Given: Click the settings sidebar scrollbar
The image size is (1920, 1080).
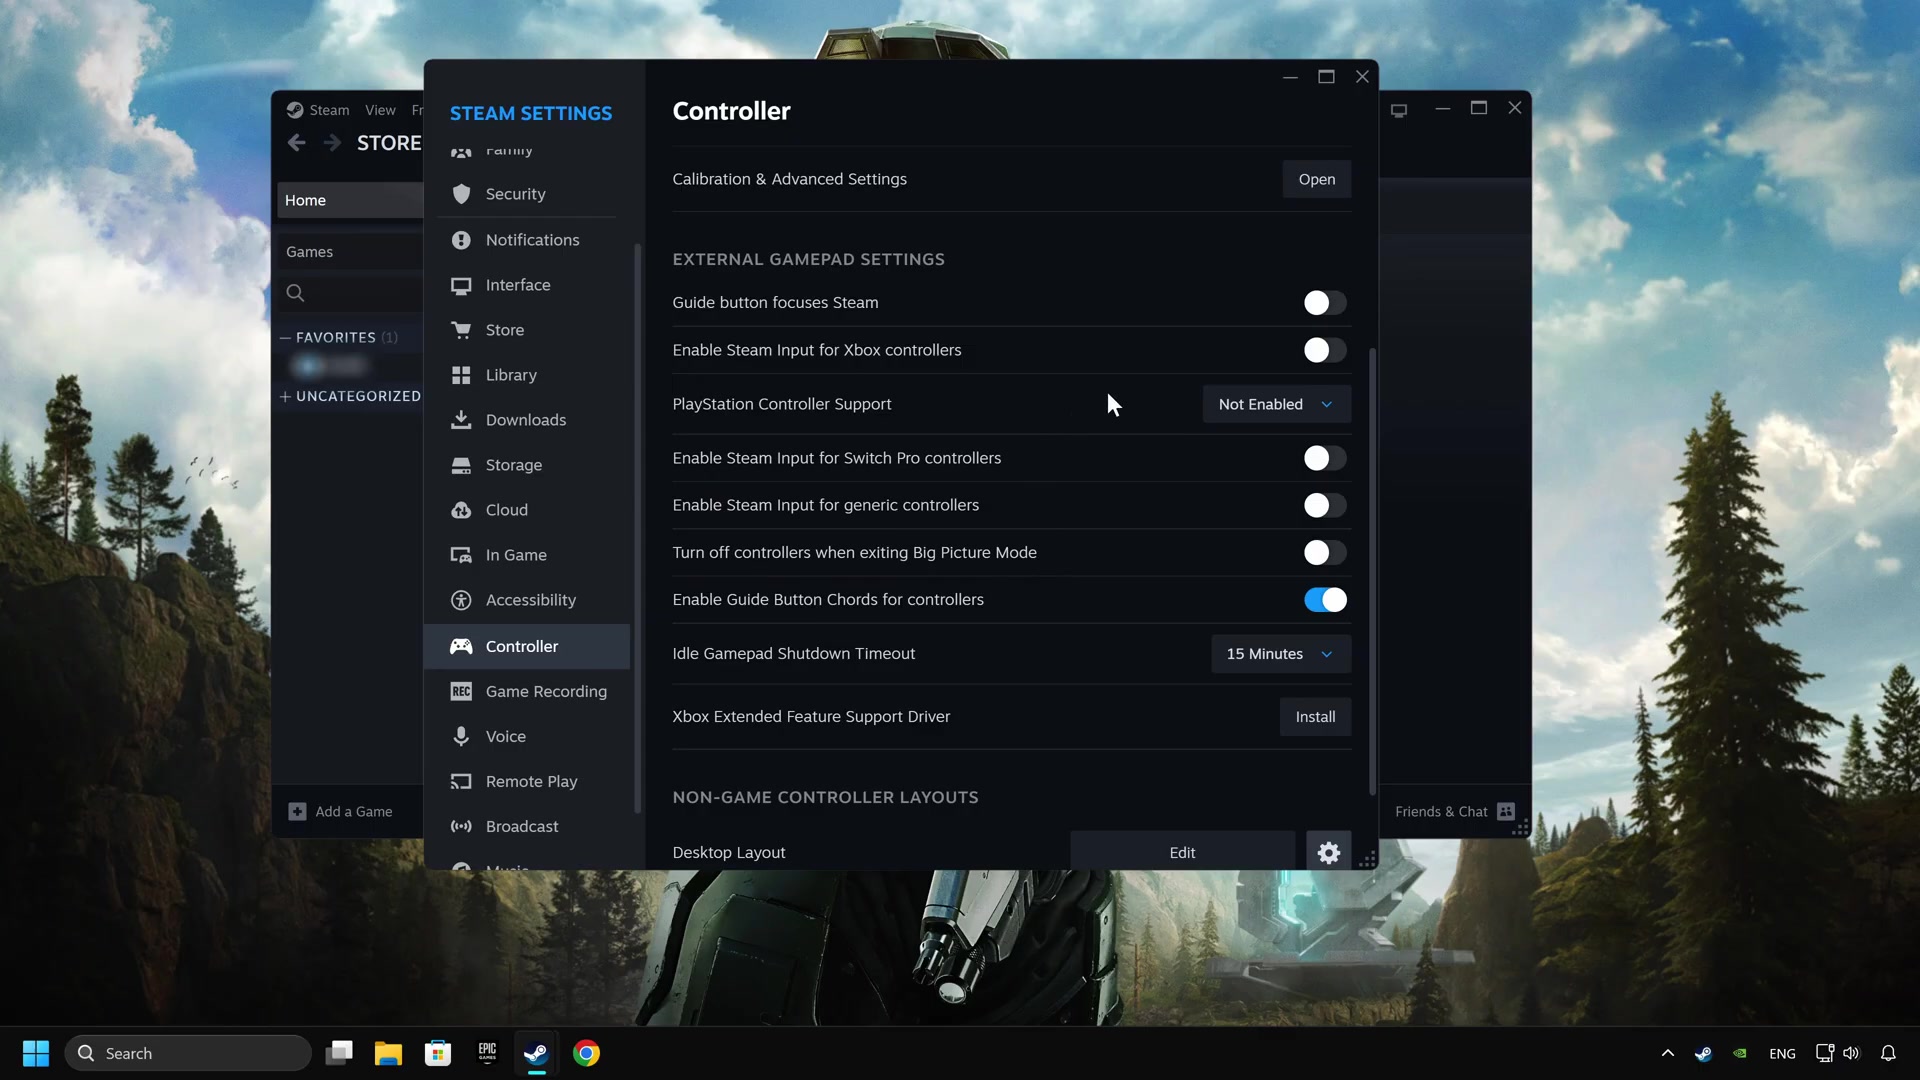Looking at the screenshot, I should tap(637, 528).
